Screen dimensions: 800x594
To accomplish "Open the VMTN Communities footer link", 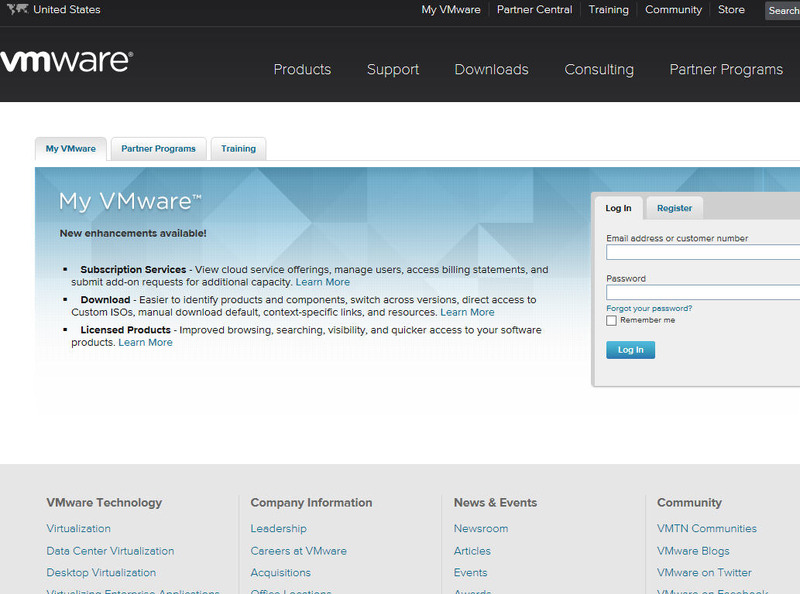I will pos(707,528).
